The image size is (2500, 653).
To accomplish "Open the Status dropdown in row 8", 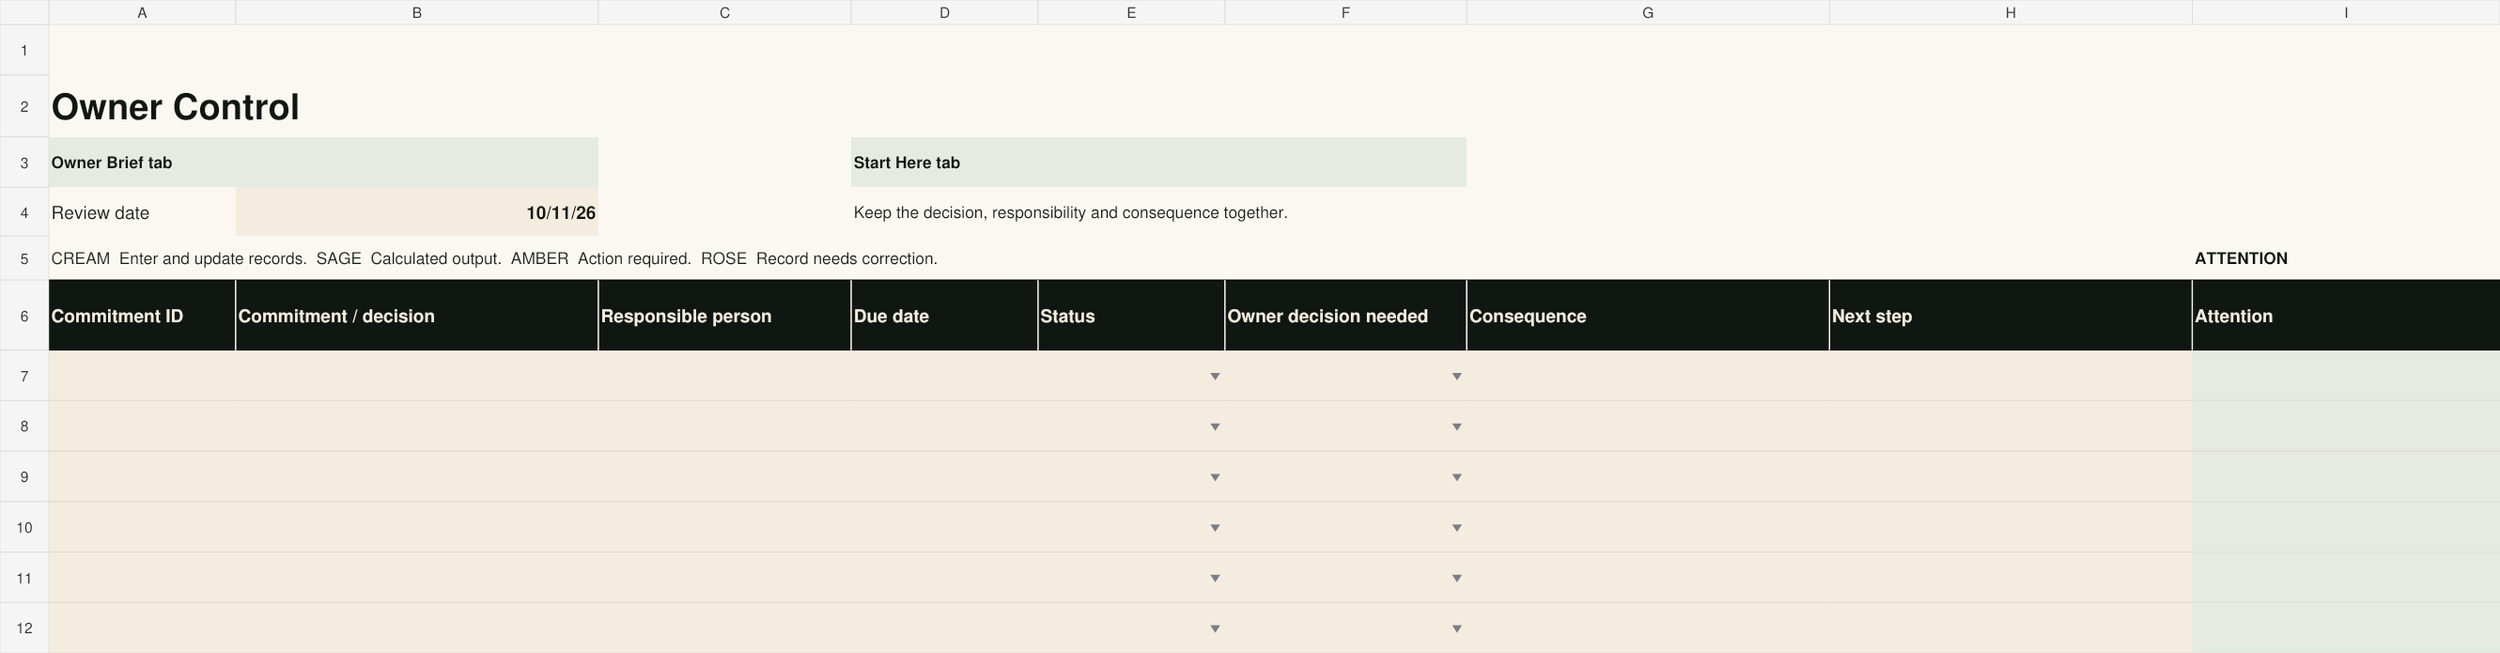I will (x=1214, y=427).
